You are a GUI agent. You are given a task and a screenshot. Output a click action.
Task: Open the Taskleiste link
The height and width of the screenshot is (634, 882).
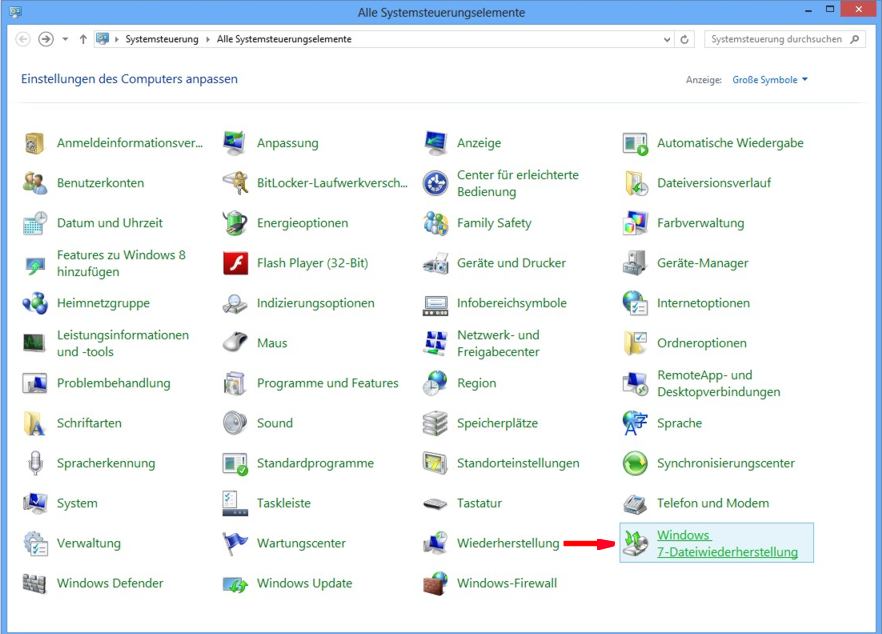tap(284, 503)
